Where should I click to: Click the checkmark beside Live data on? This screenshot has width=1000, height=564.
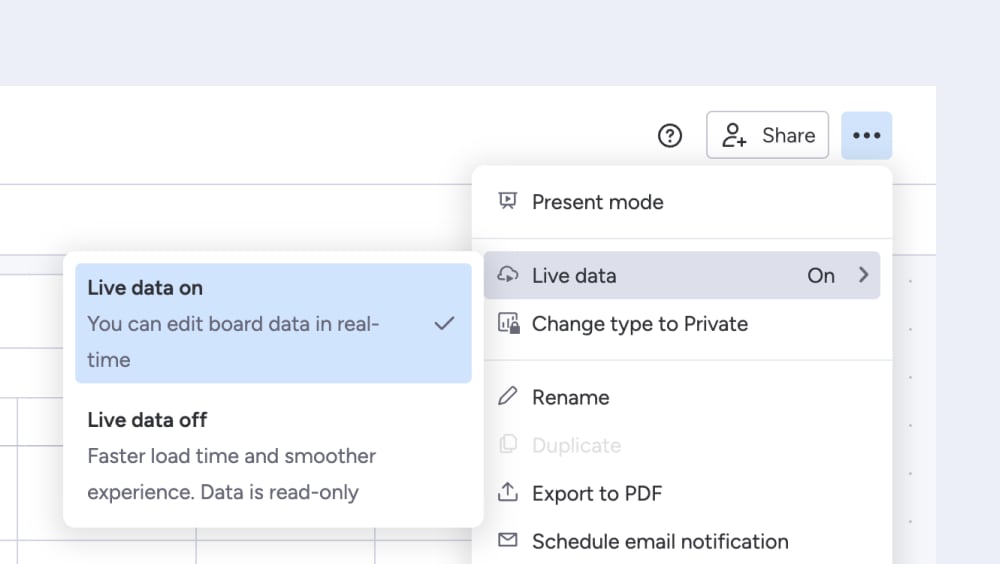(445, 323)
